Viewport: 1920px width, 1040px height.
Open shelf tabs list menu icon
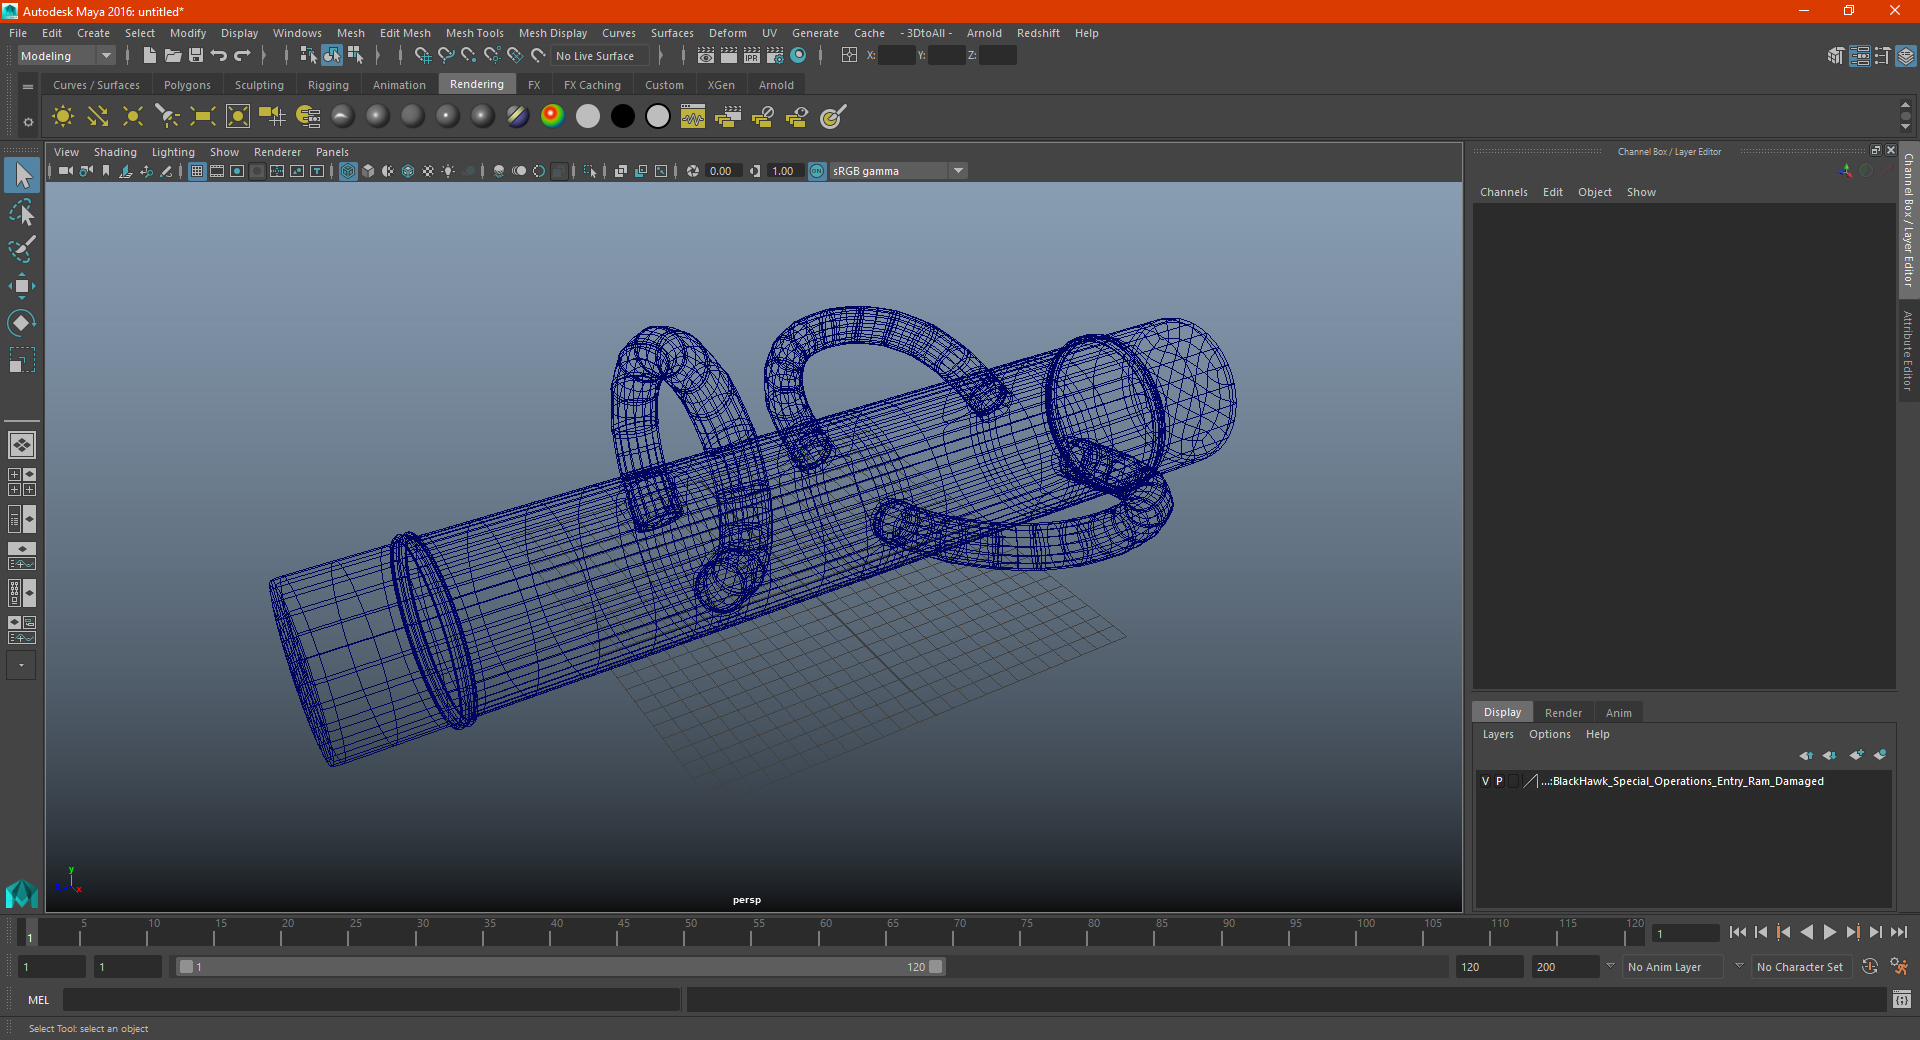(x=28, y=87)
